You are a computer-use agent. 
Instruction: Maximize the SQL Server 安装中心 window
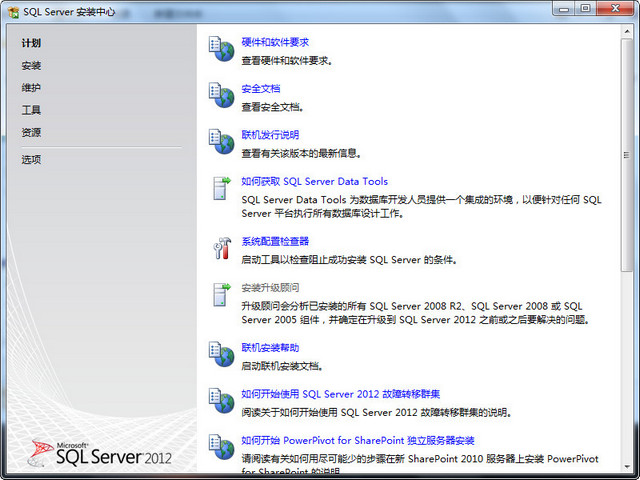pyautogui.click(x=585, y=9)
